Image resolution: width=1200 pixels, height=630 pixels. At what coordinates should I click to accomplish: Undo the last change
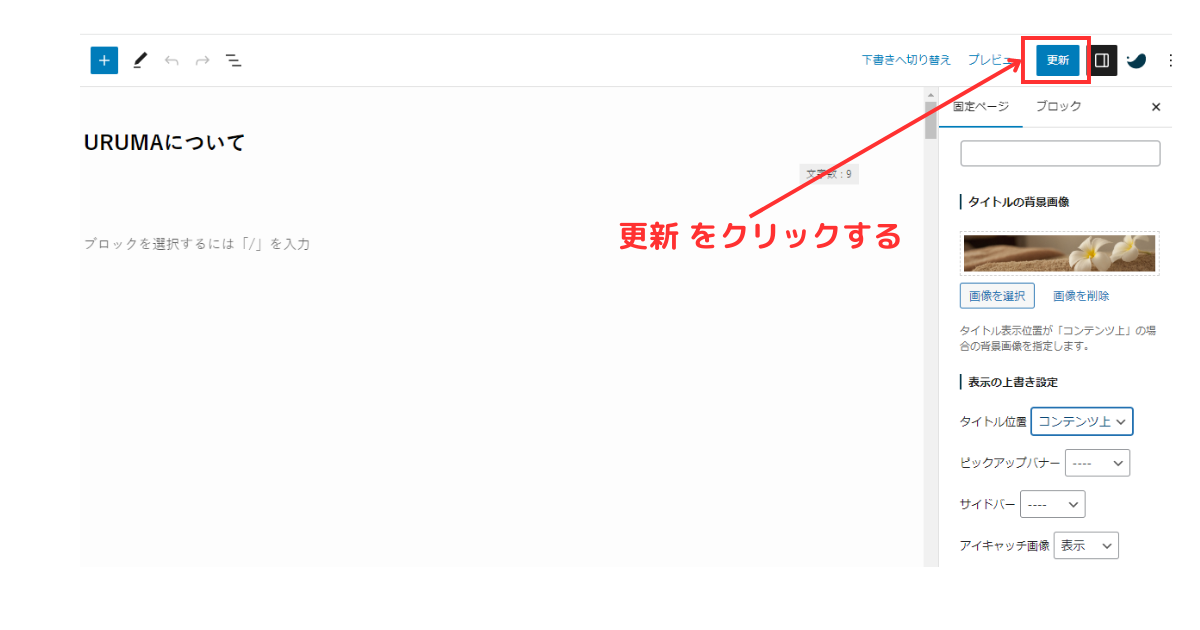click(170, 60)
